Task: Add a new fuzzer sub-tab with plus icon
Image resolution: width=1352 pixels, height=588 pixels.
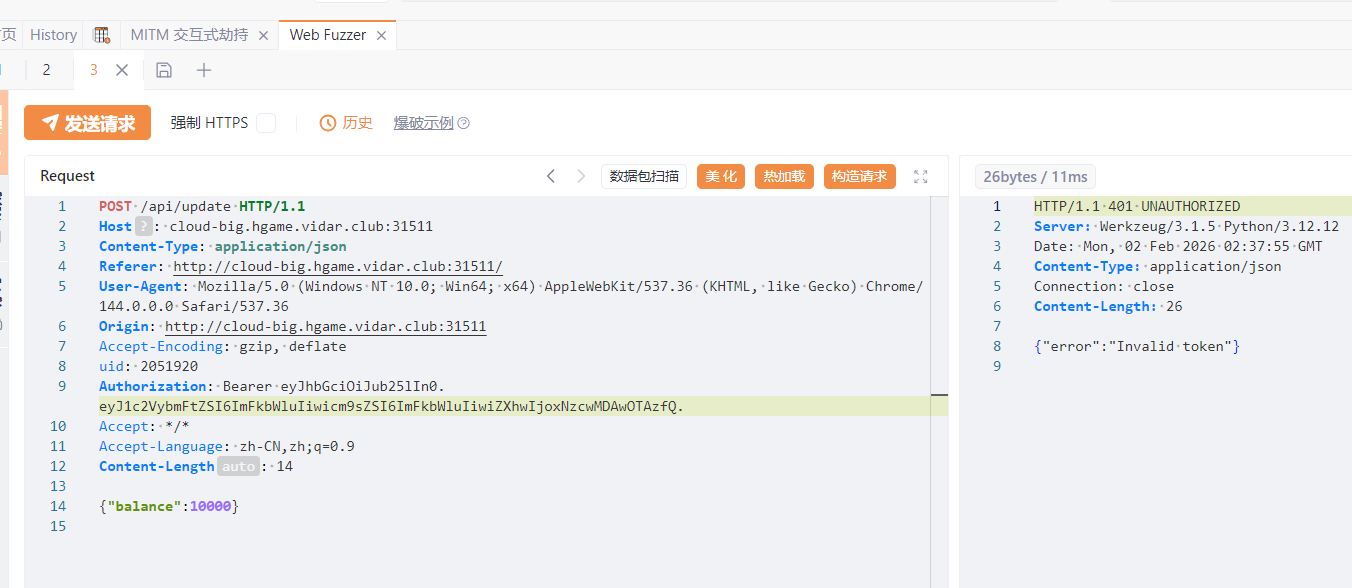Action: coord(204,70)
